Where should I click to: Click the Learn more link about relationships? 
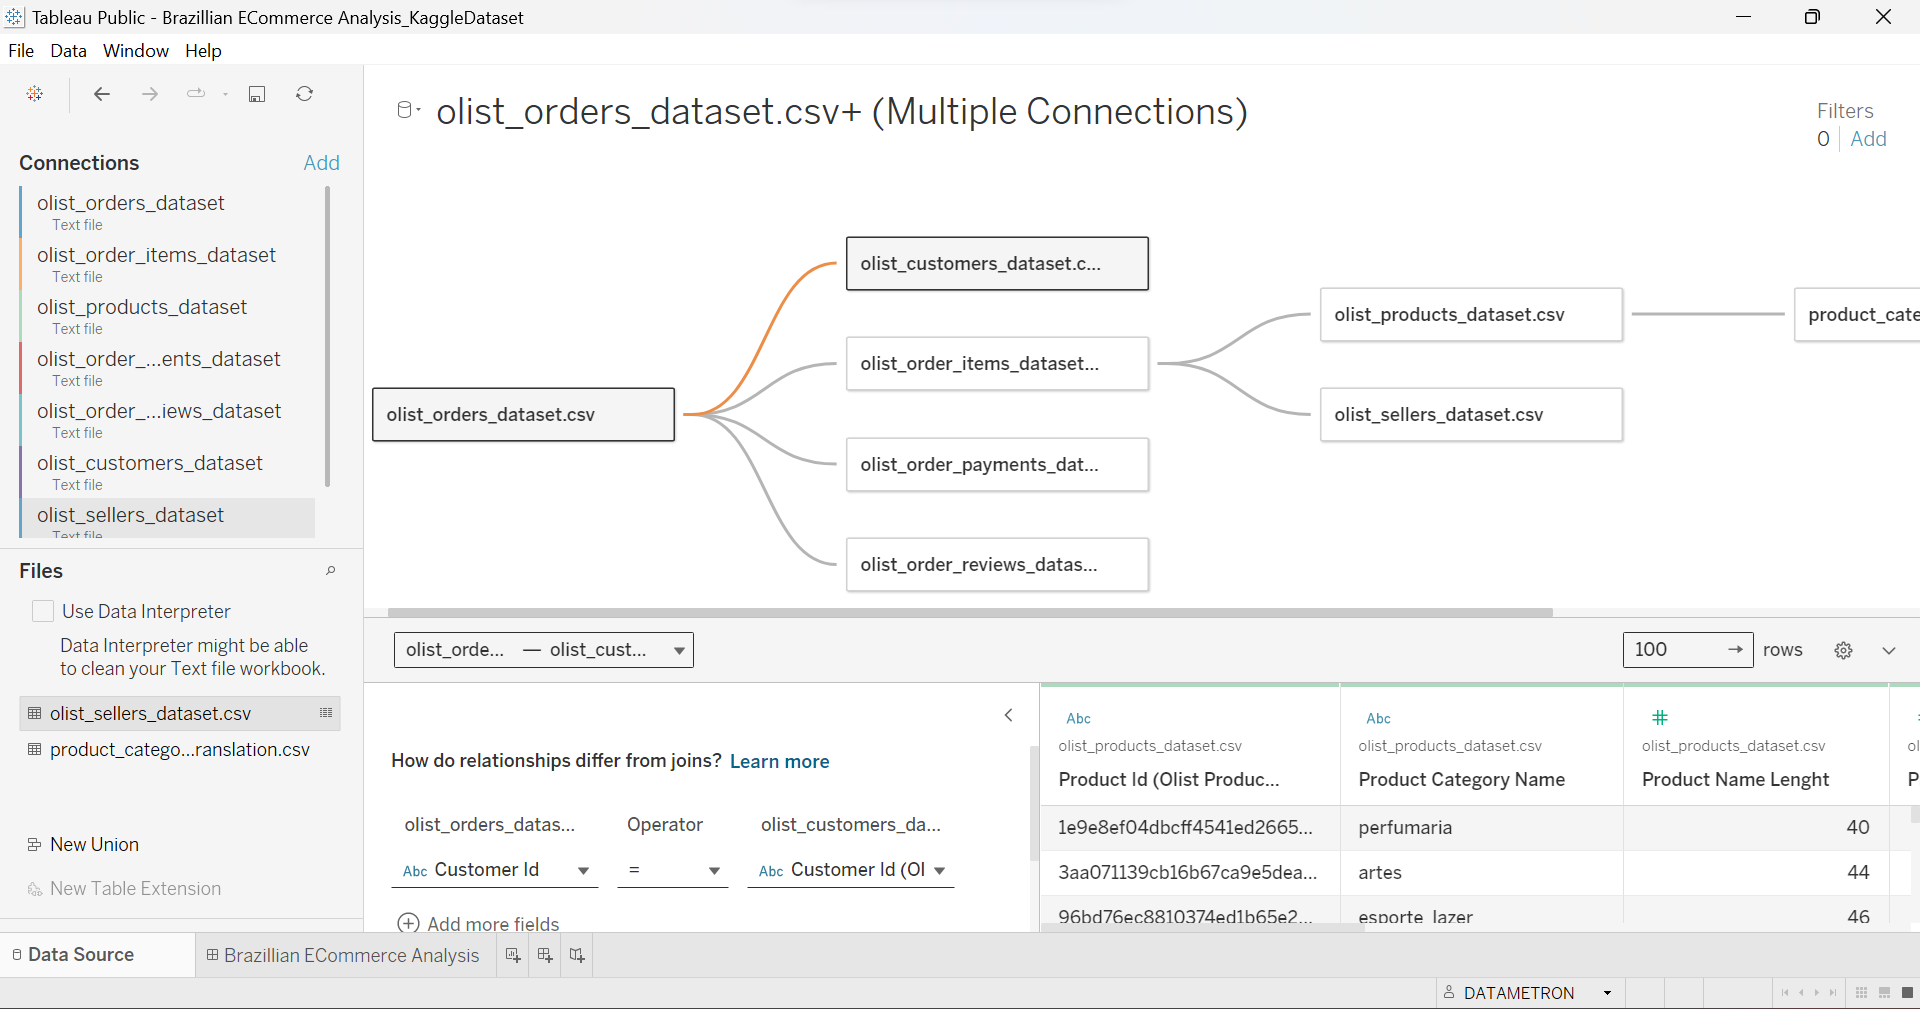(780, 761)
